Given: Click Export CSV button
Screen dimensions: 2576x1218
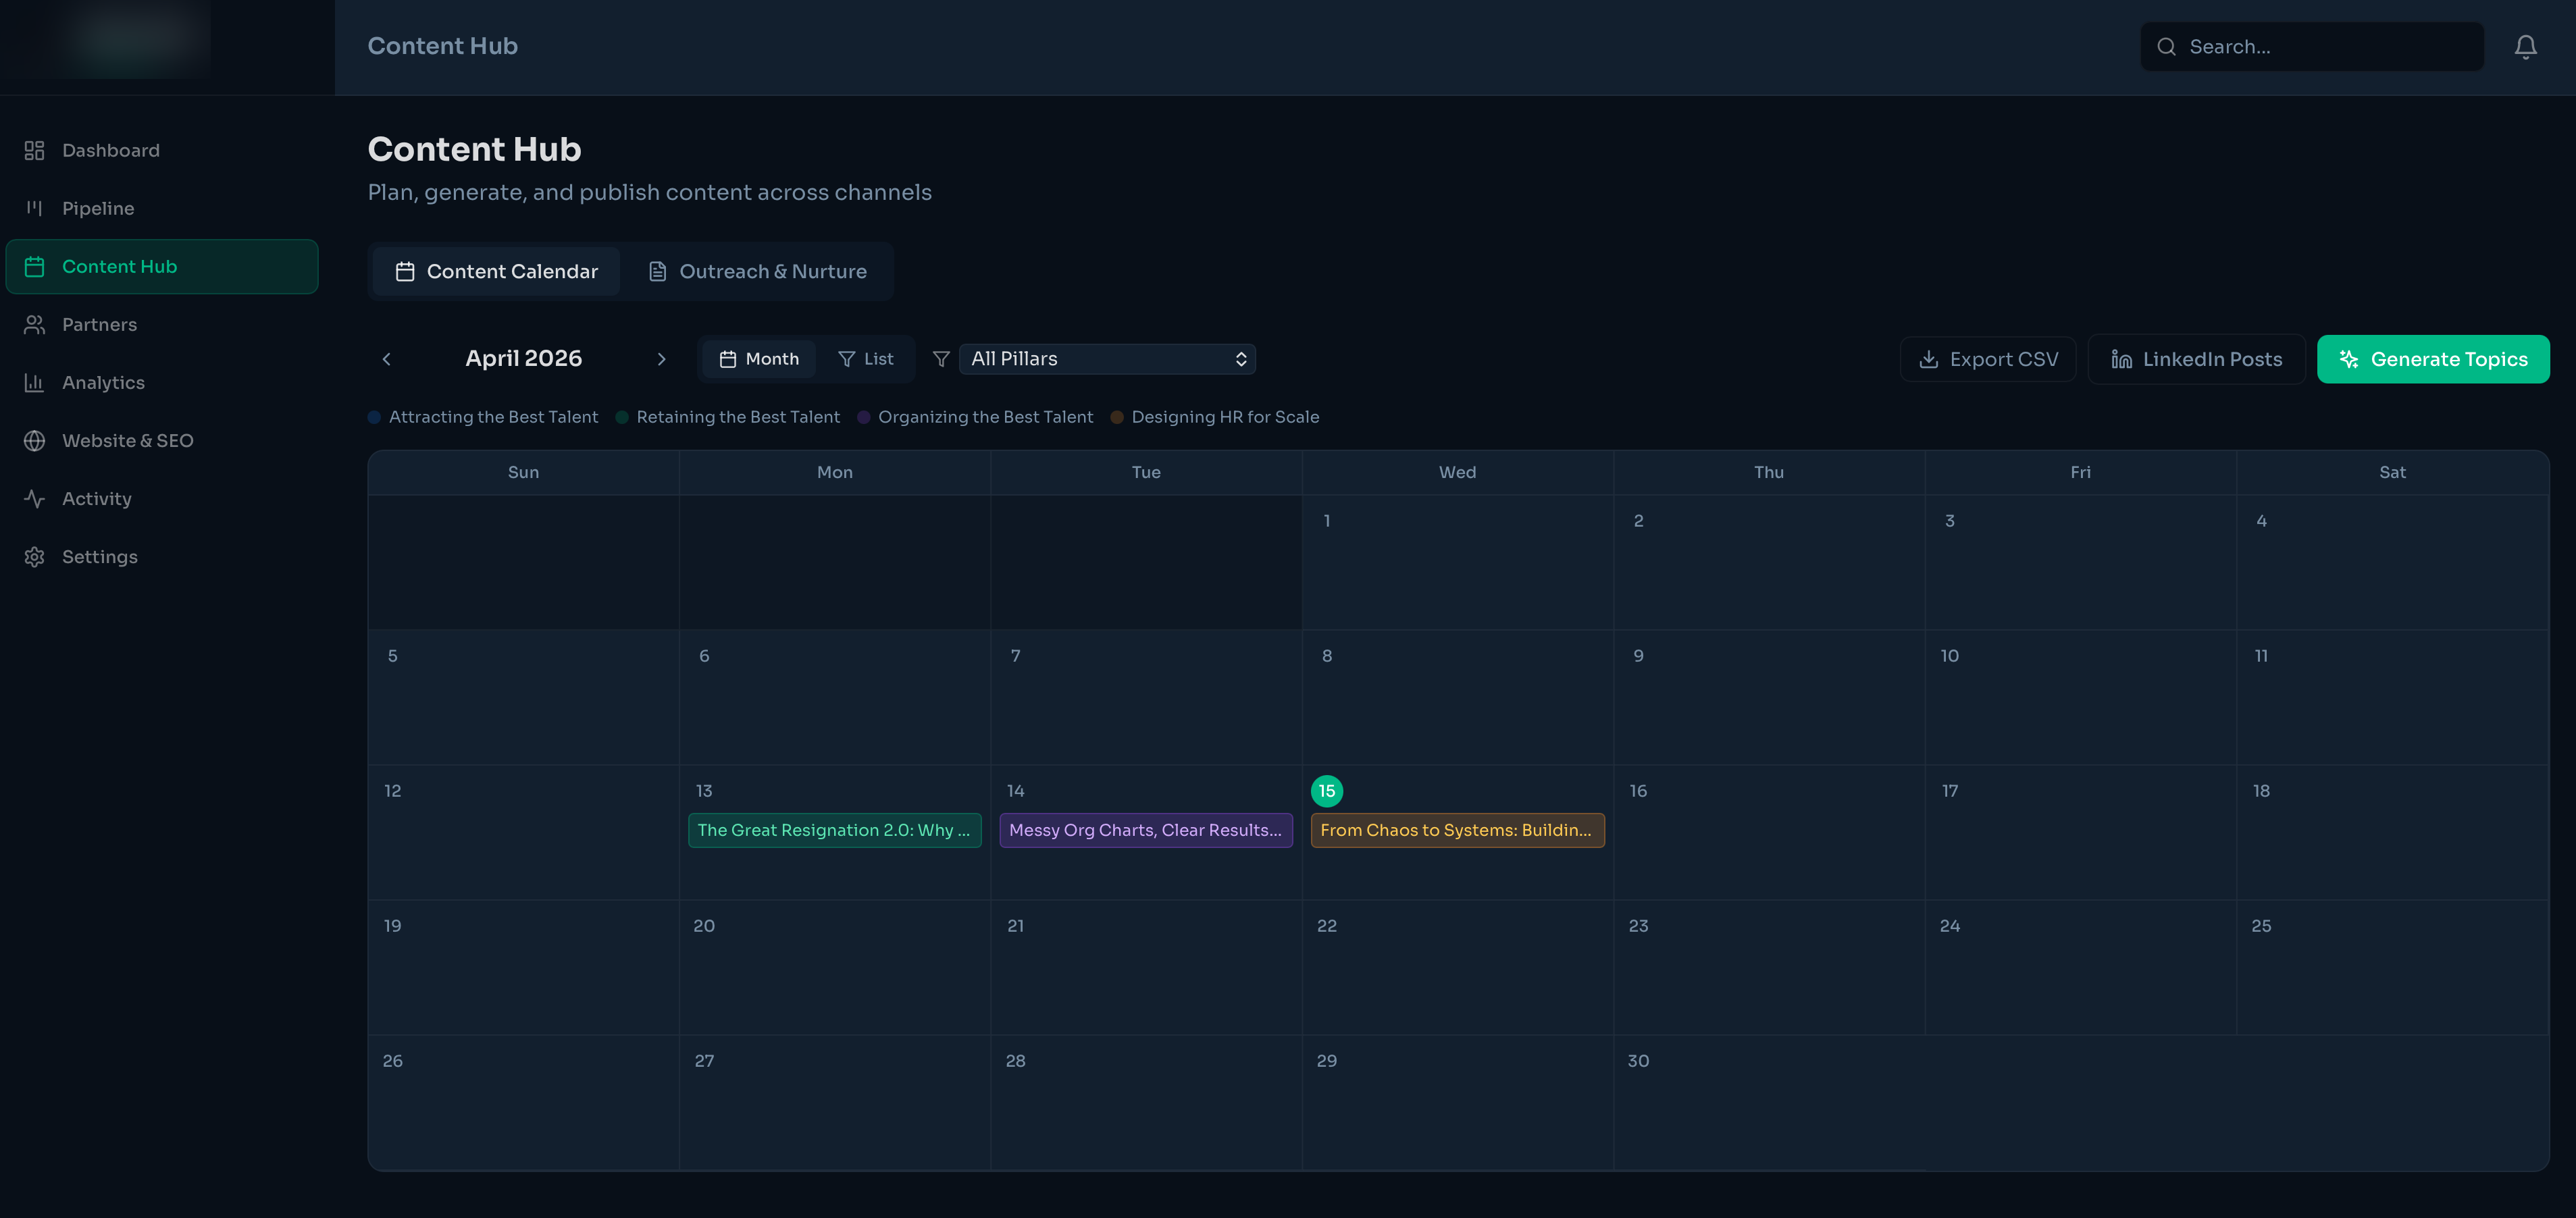Looking at the screenshot, I should [x=1987, y=359].
